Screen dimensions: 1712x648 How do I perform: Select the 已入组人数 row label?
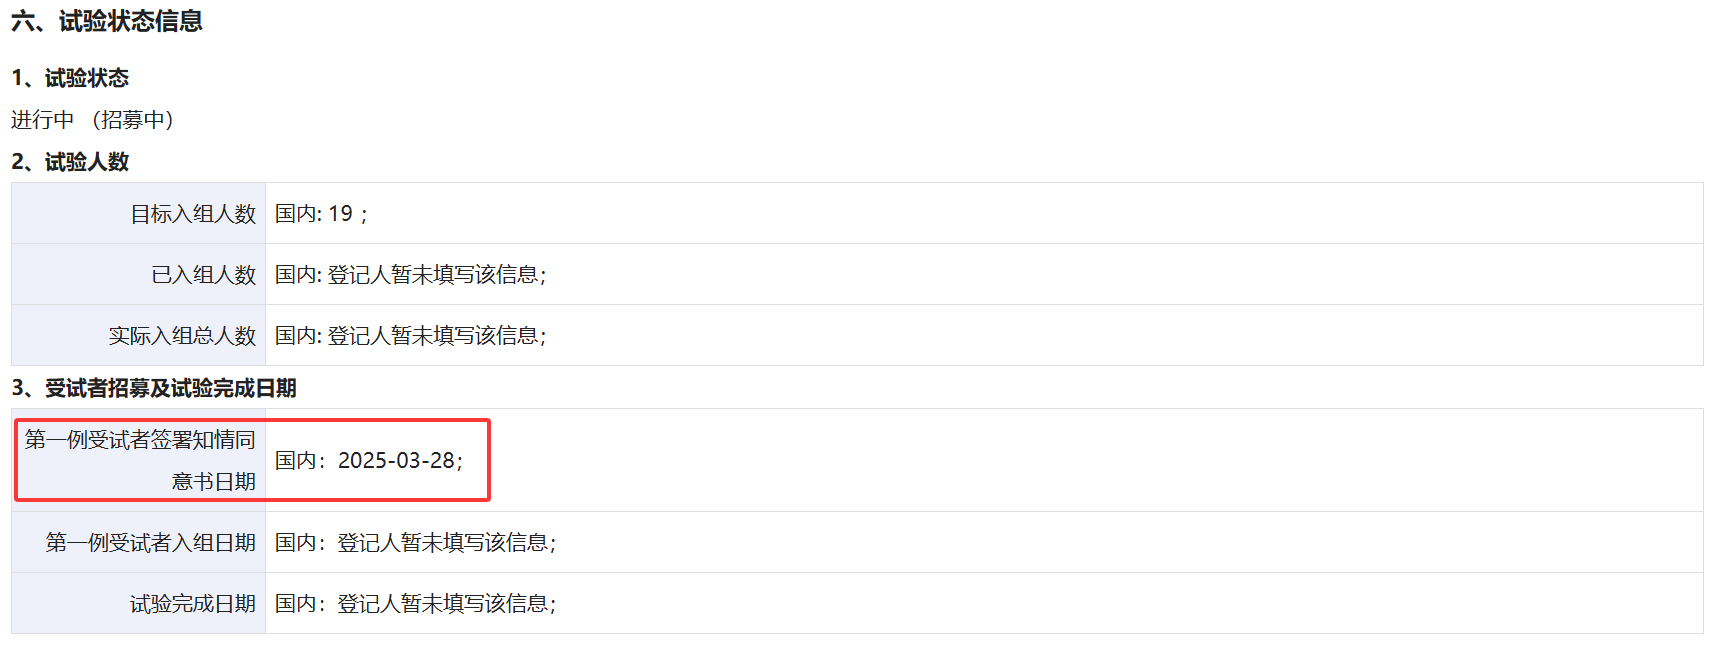tap(204, 275)
